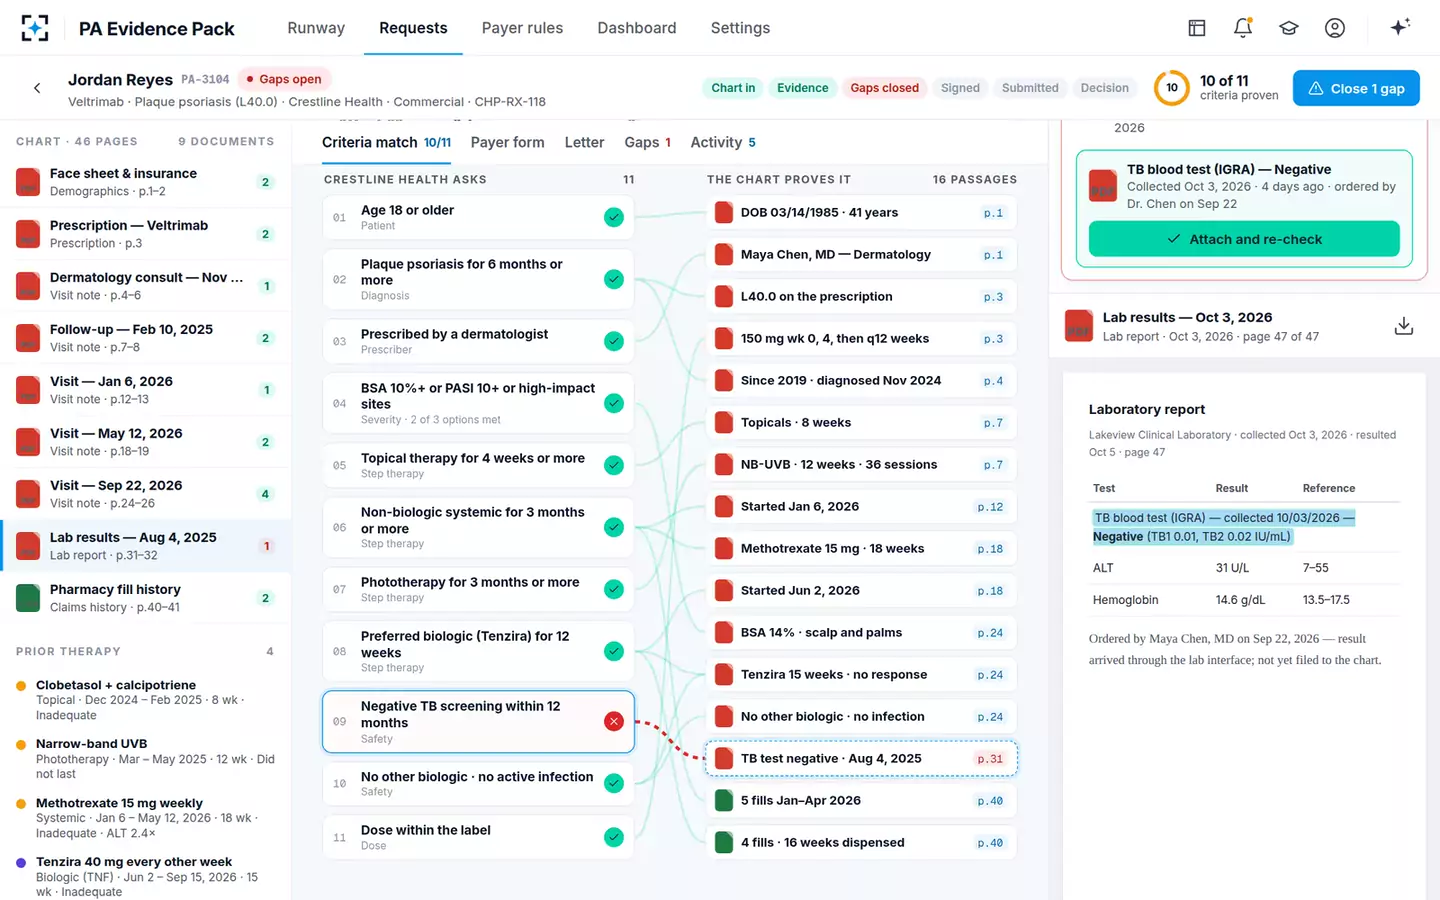Click the 10 criteria progress ring
The height and width of the screenshot is (900, 1440).
coord(1172,88)
